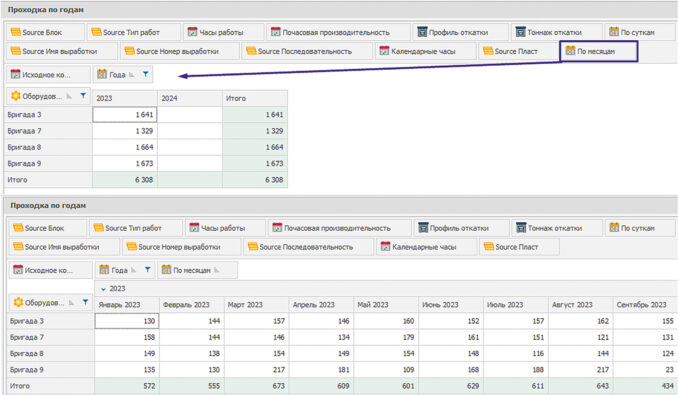Image resolution: width=678 pixels, height=395 pixels.
Task: Select cell 179 for Бригада 7 in Май 2023
Action: click(386, 338)
